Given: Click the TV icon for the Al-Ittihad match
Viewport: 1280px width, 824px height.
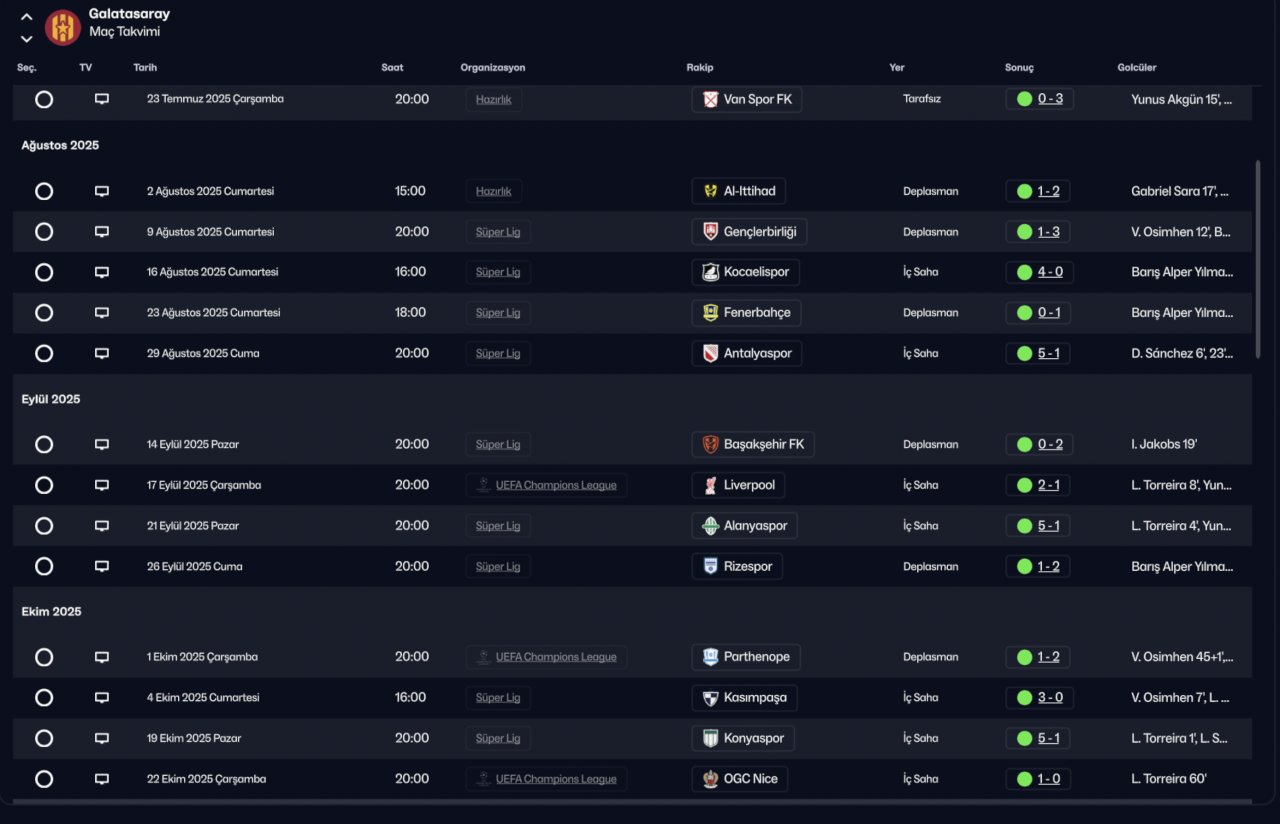Looking at the screenshot, I should point(102,191).
